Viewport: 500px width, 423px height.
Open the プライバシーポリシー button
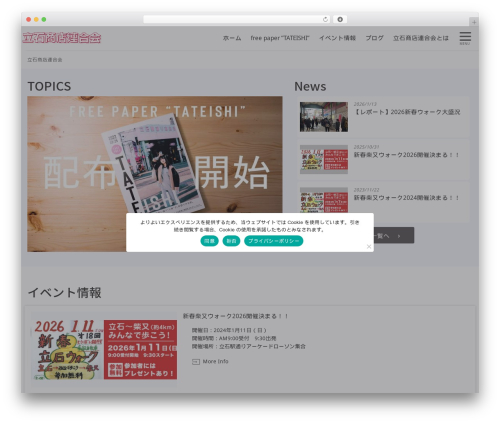click(274, 241)
